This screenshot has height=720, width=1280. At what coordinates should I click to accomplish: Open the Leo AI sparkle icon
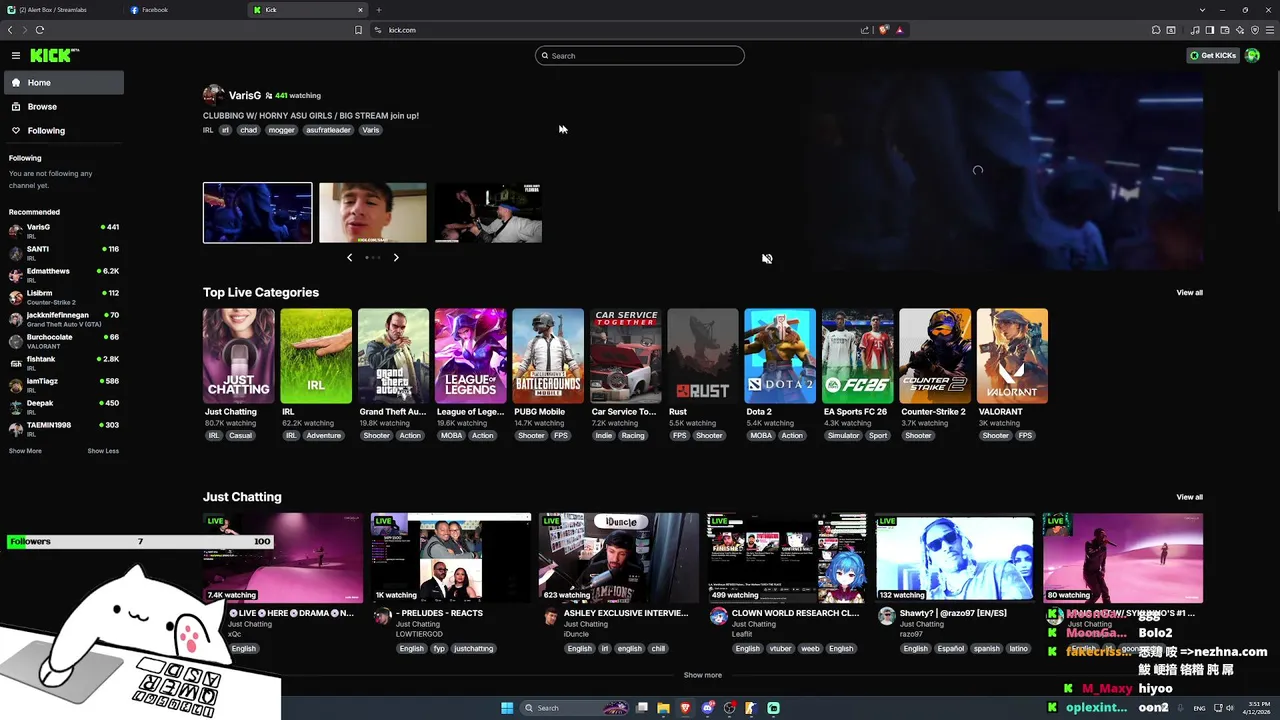point(1240,30)
